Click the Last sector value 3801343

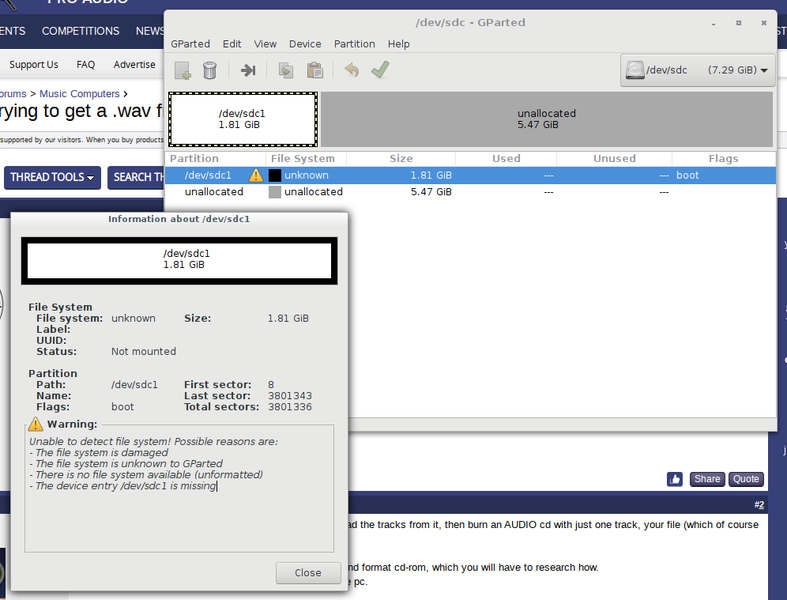pyautogui.click(x=290, y=396)
